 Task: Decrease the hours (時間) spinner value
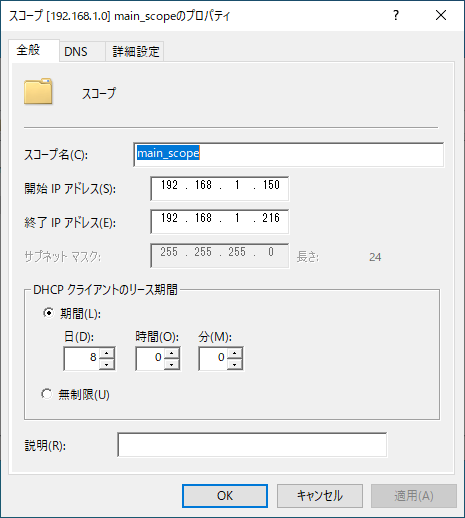click(171, 364)
